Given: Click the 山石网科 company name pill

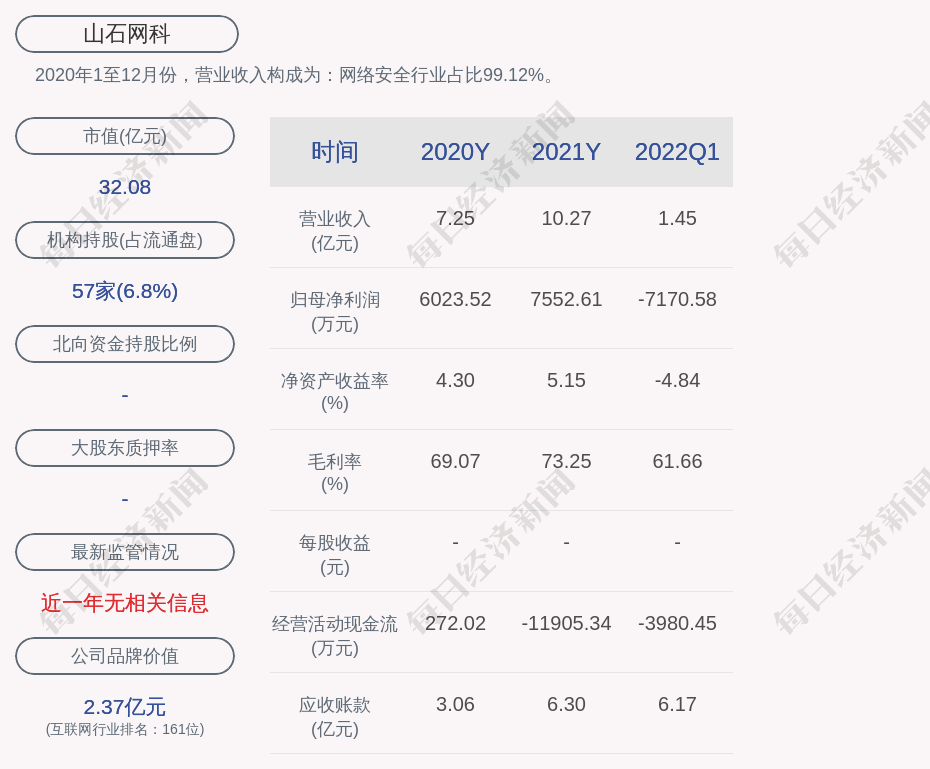Looking at the screenshot, I should [126, 34].
